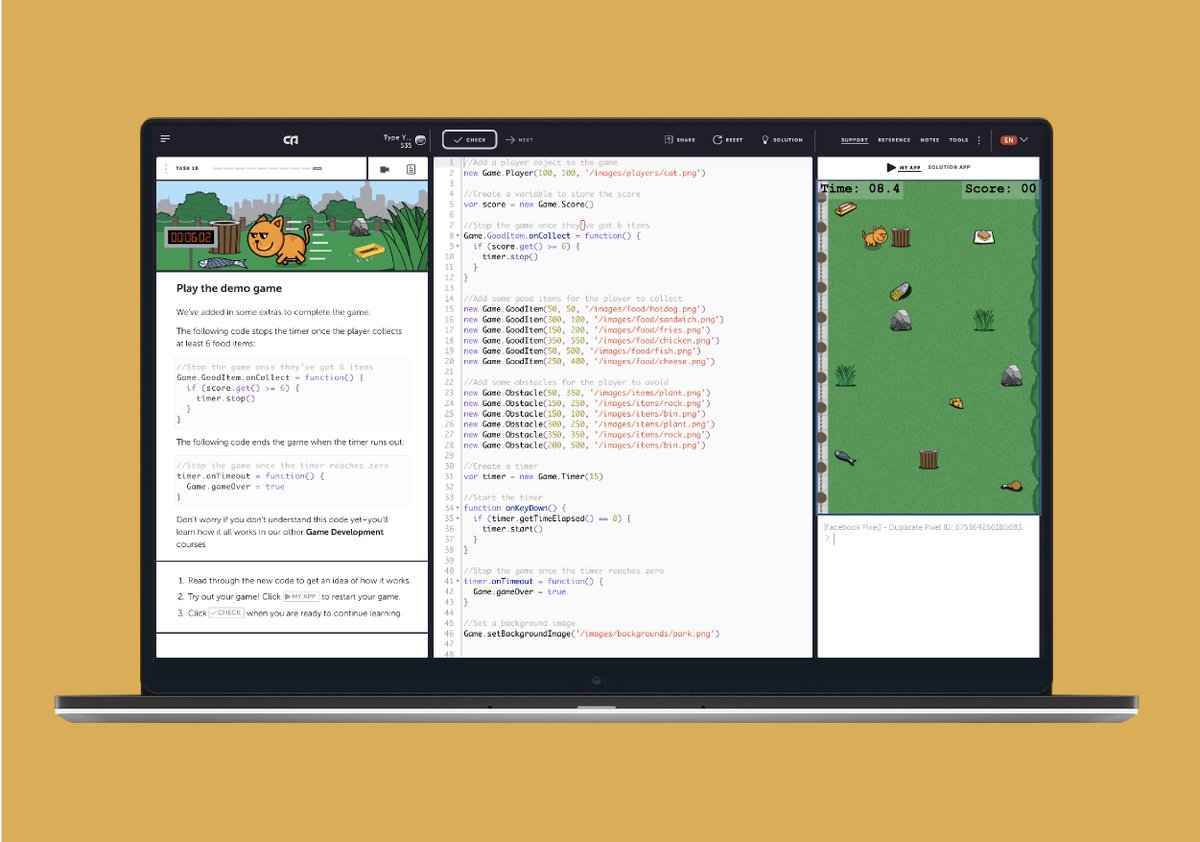Click the task drag handle dots beside Task 18
1200x842 pixels.
pos(166,169)
